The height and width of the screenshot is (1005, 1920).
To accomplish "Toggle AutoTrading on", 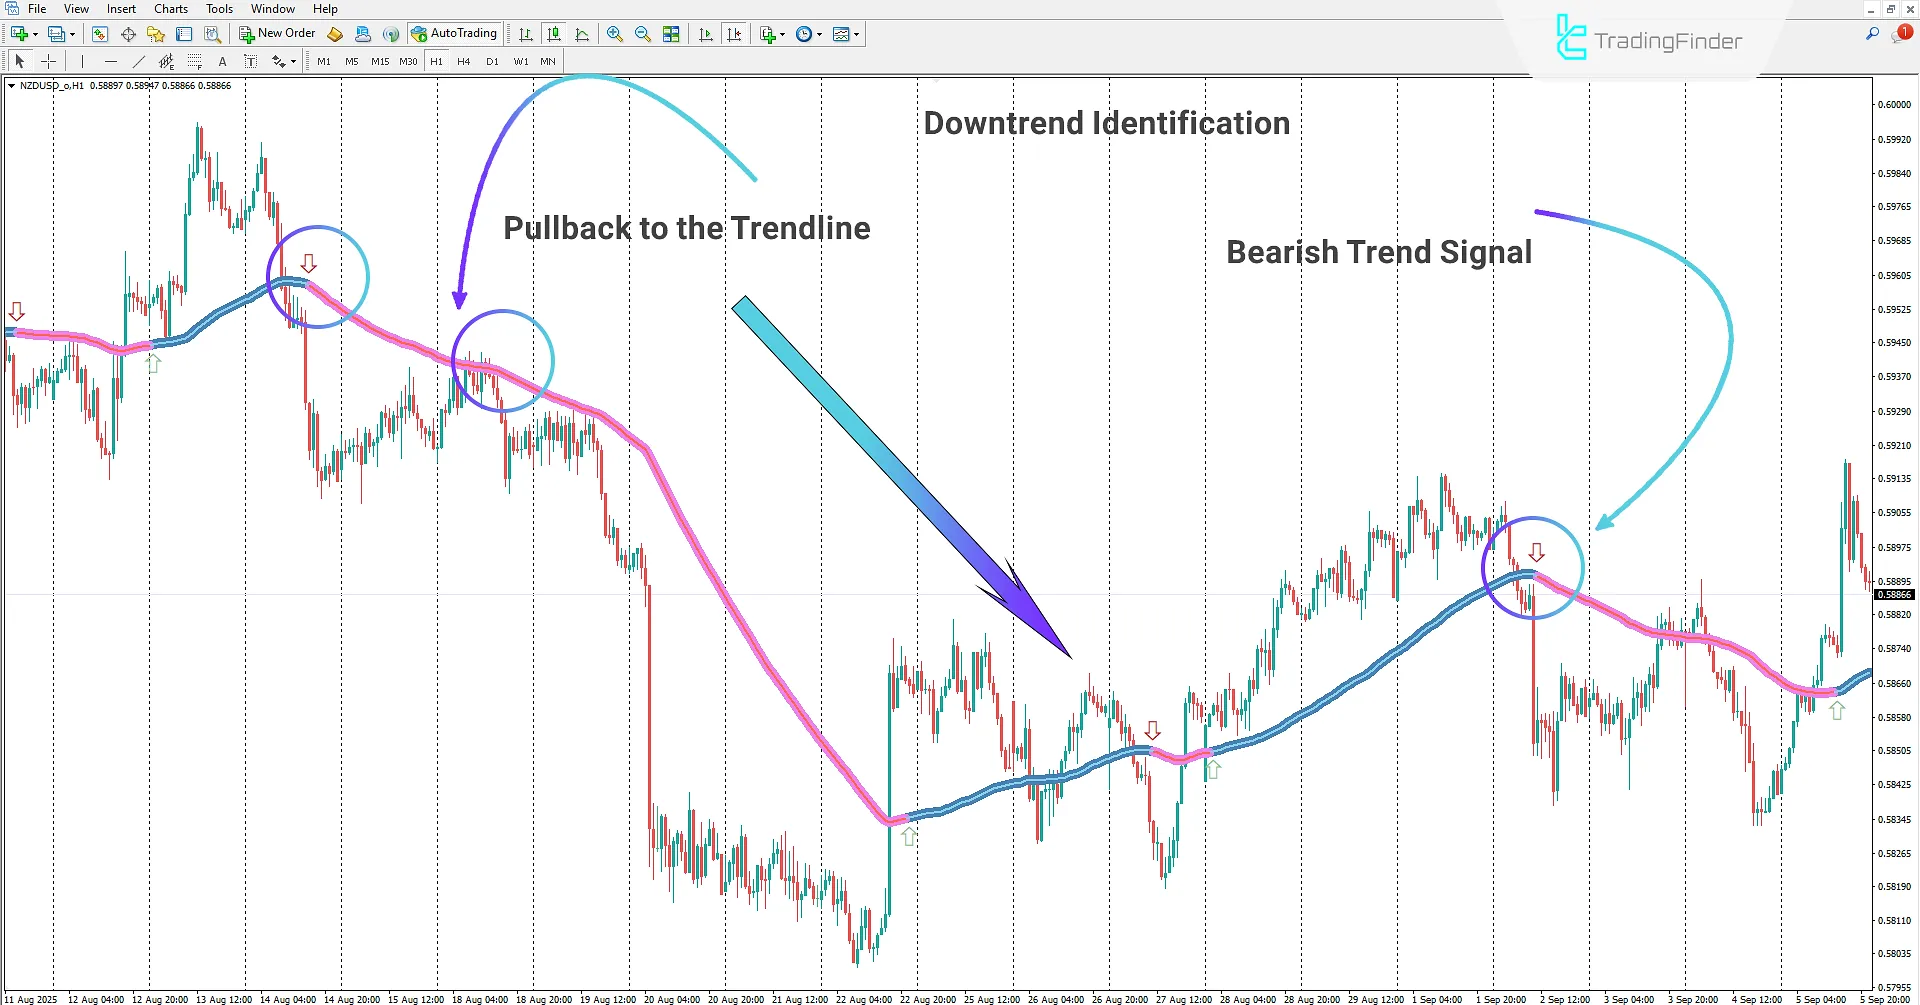I will coord(455,33).
